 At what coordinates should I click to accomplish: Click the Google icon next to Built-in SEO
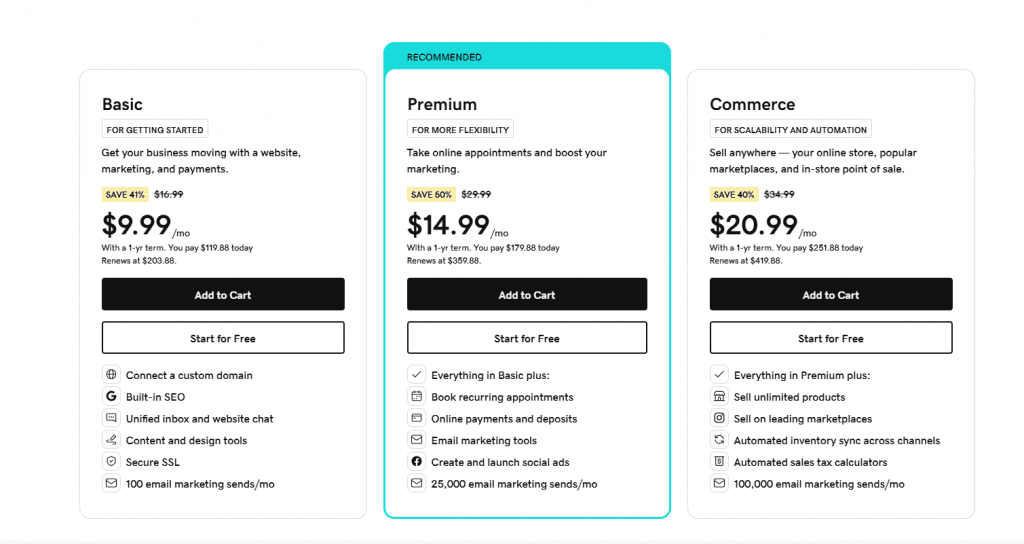click(111, 396)
